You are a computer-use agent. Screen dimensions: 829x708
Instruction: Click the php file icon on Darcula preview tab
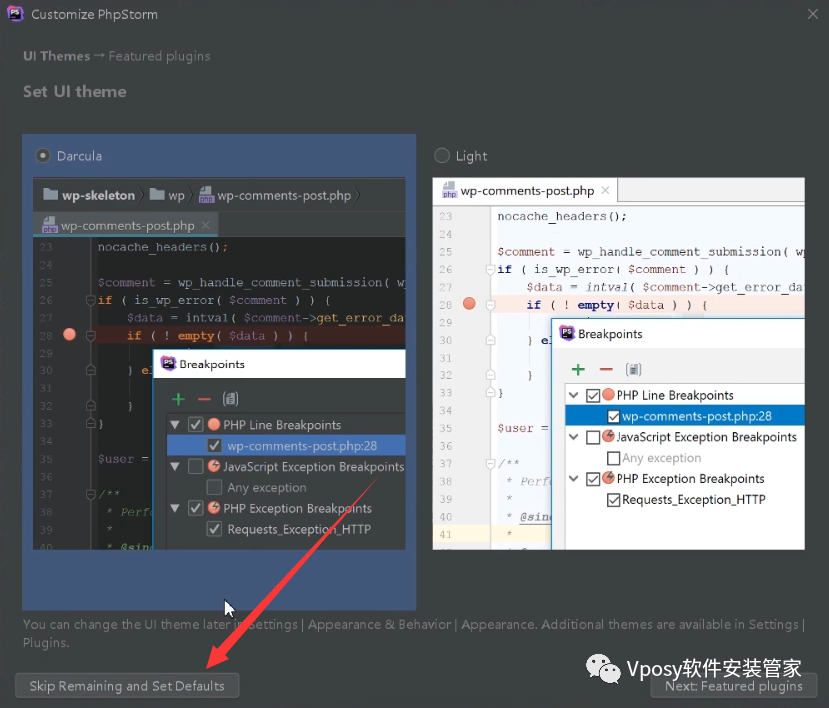click(x=50, y=225)
